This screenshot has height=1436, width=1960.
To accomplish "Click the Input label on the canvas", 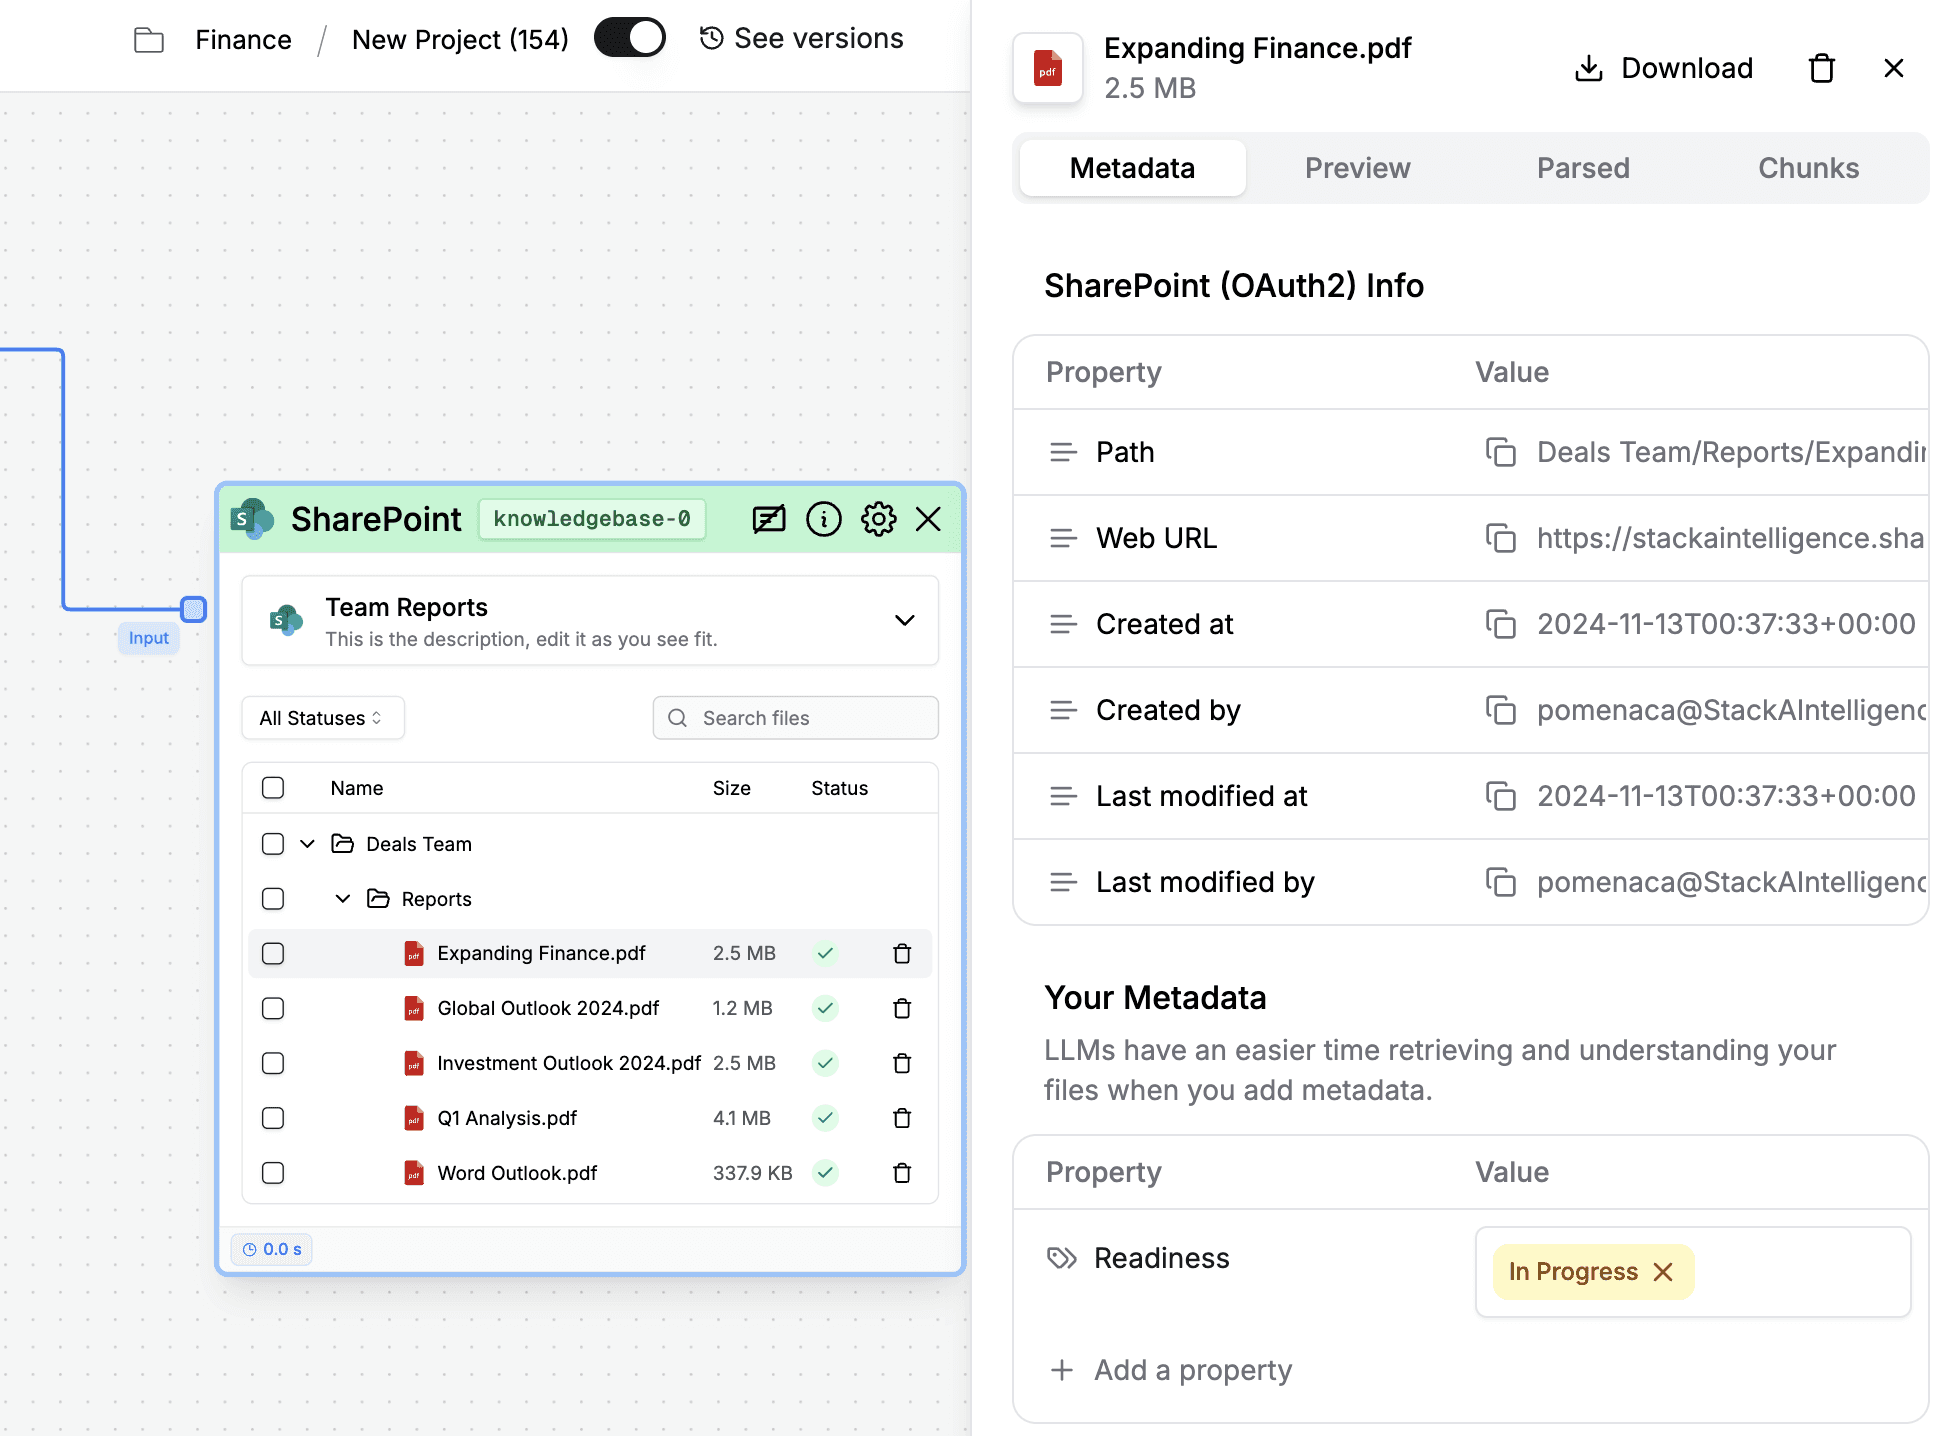I will click(x=149, y=638).
